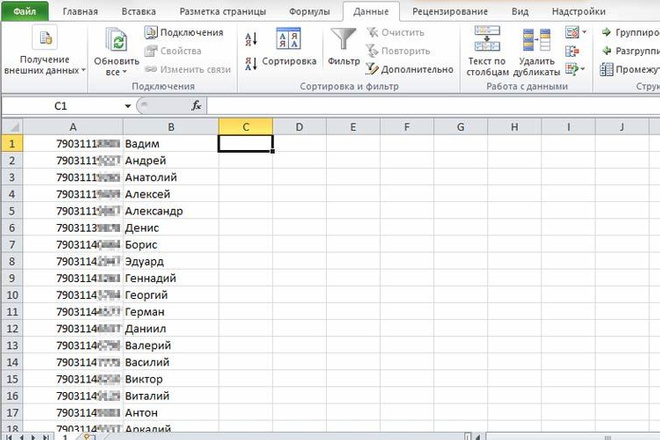This screenshot has width=660, height=440.
Task: Sort ascending A to Я
Action: point(251,40)
